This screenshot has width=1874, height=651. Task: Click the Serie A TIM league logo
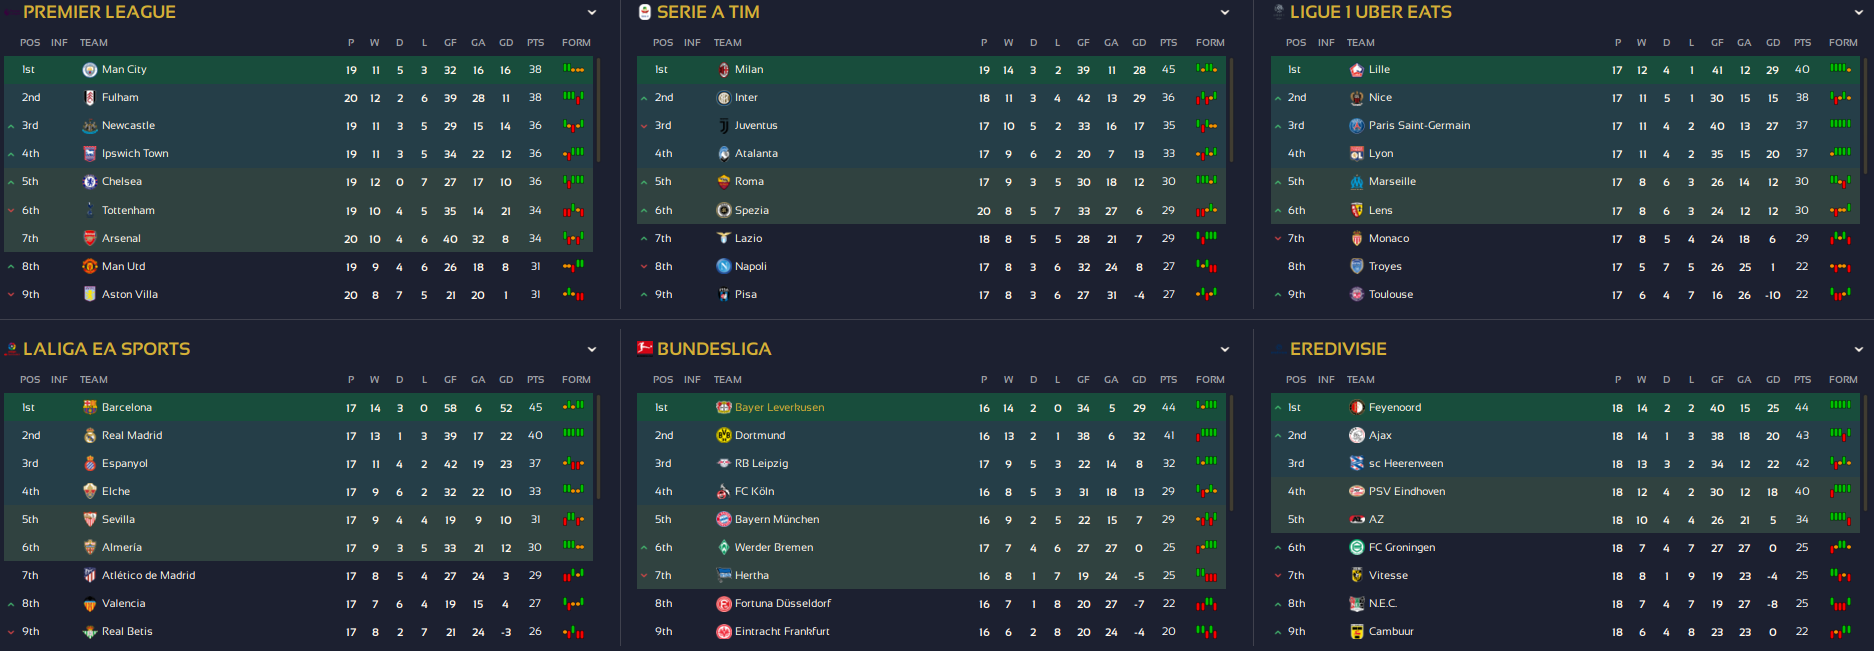tap(645, 12)
